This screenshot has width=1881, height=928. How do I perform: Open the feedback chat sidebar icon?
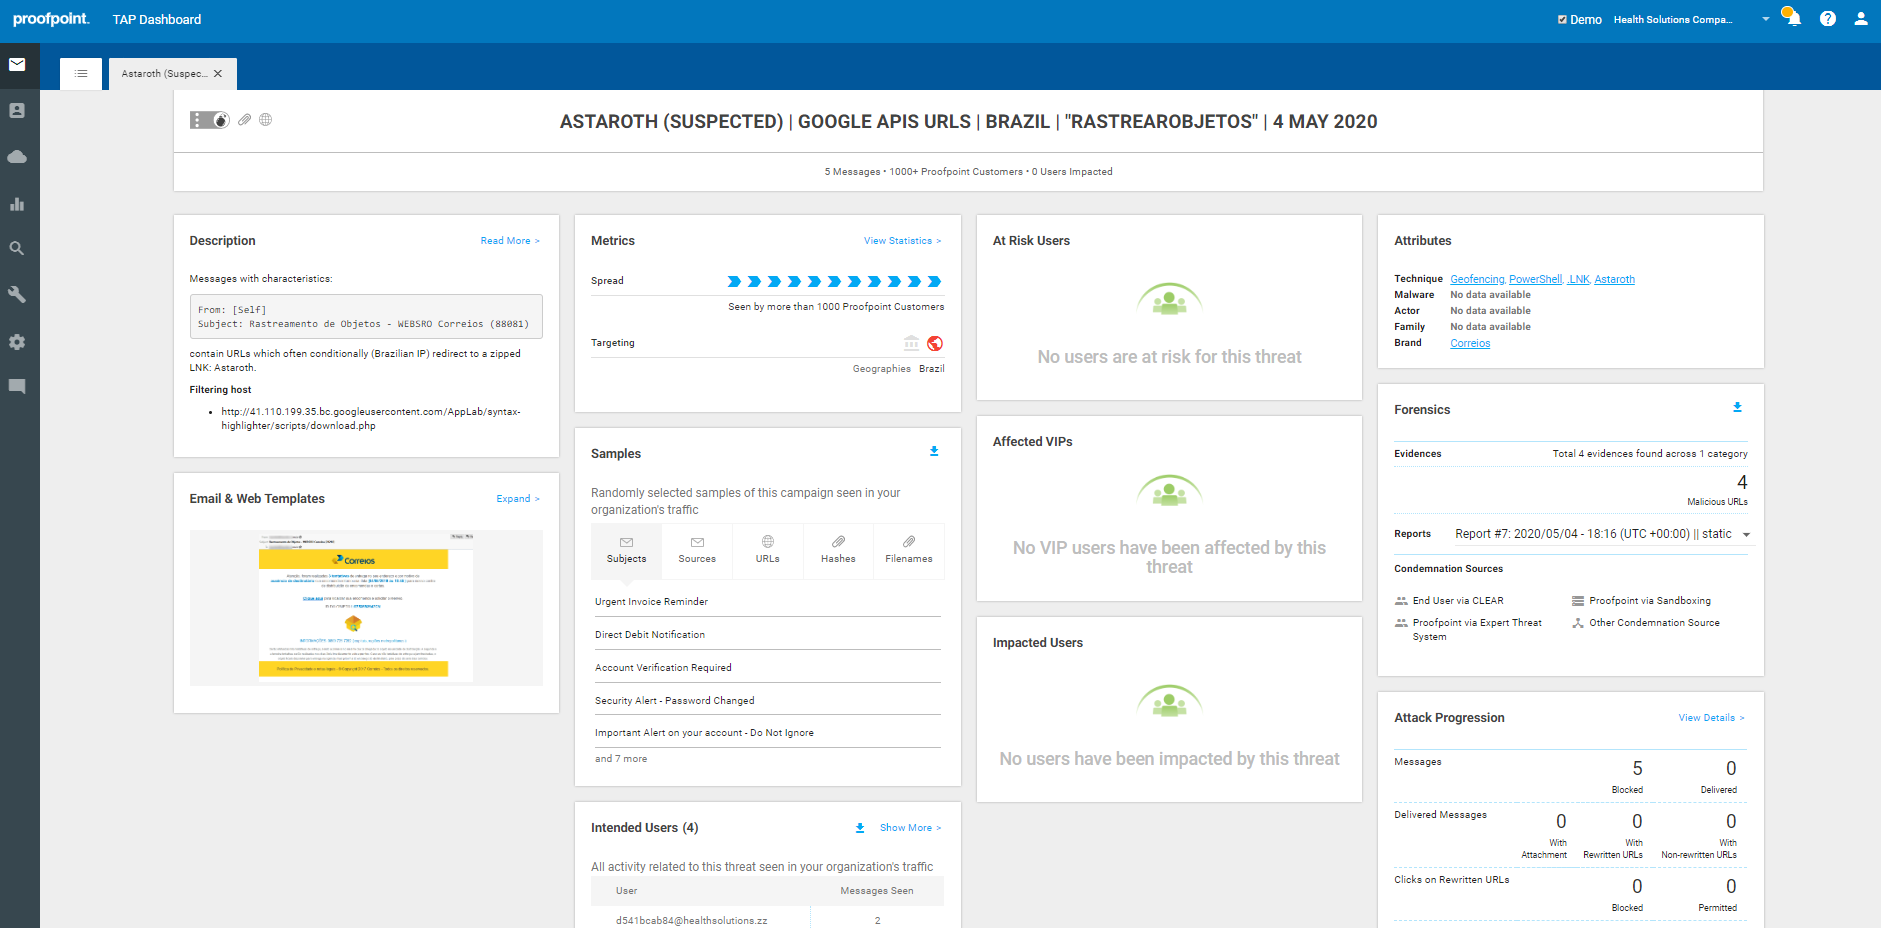(x=17, y=387)
